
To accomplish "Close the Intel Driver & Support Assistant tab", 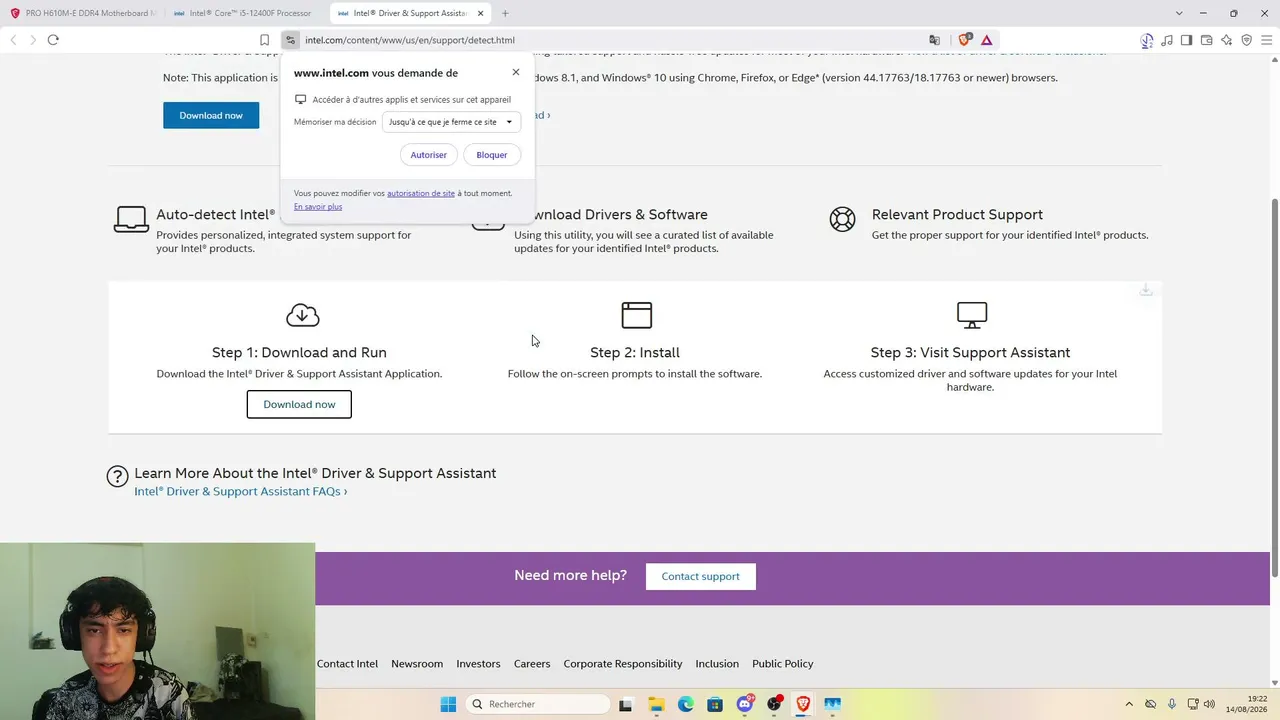I will point(481,13).
